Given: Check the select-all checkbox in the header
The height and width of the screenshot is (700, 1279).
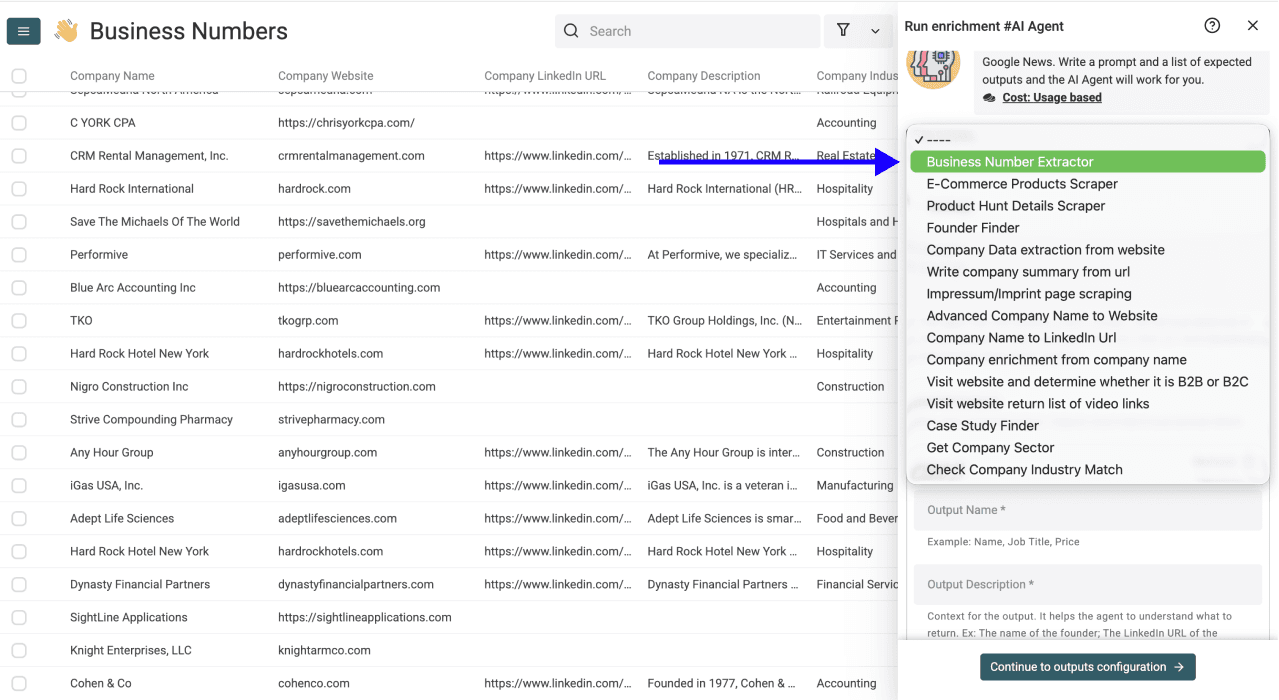Looking at the screenshot, I should click(16, 75).
